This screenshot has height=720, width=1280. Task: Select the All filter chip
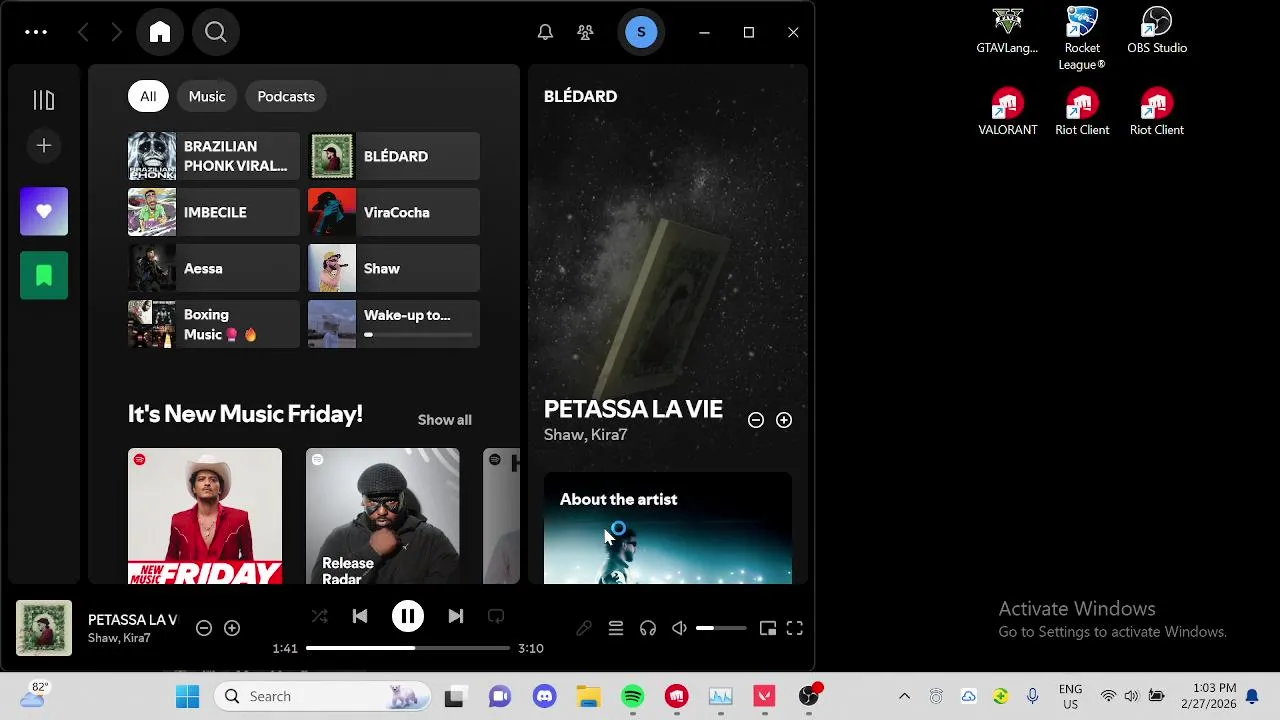tap(148, 96)
